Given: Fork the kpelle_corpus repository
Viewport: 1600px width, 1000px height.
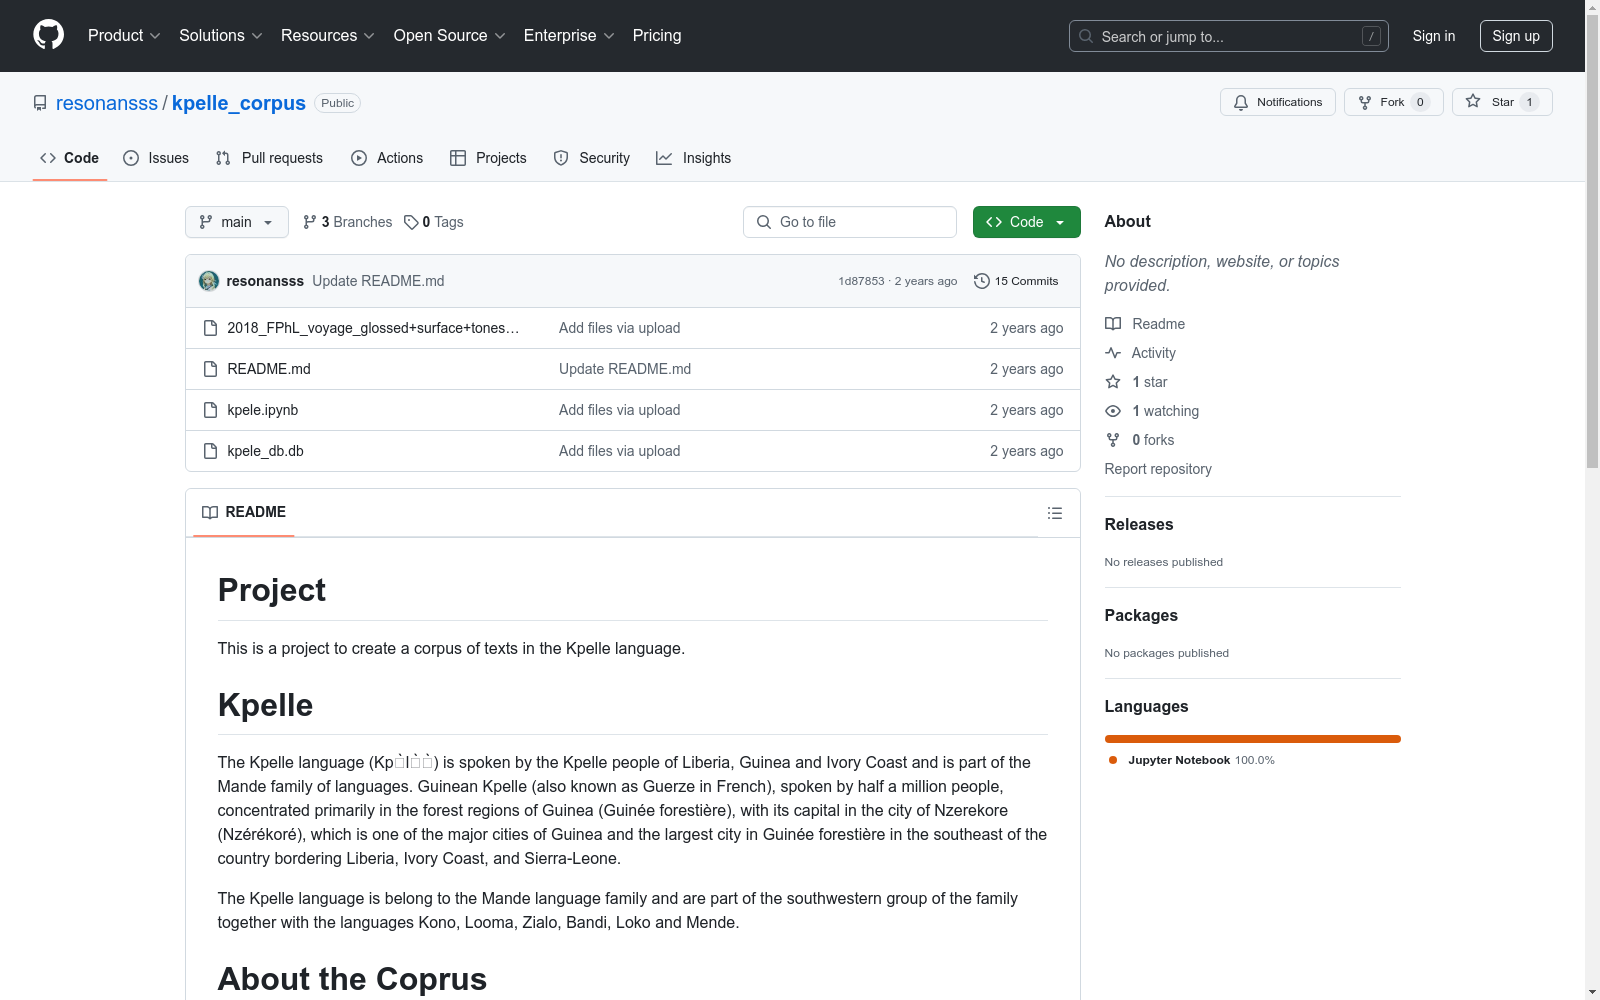Looking at the screenshot, I should point(1393,102).
